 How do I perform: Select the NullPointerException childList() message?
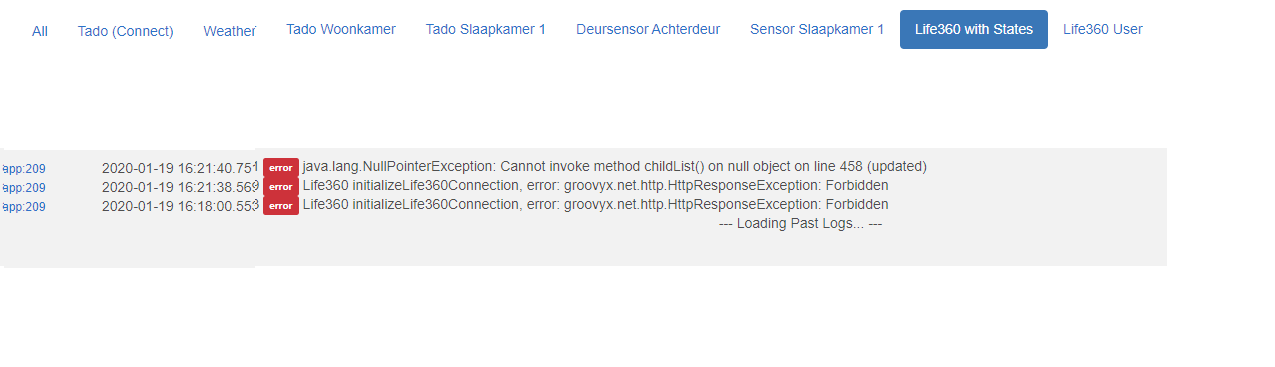(615, 166)
